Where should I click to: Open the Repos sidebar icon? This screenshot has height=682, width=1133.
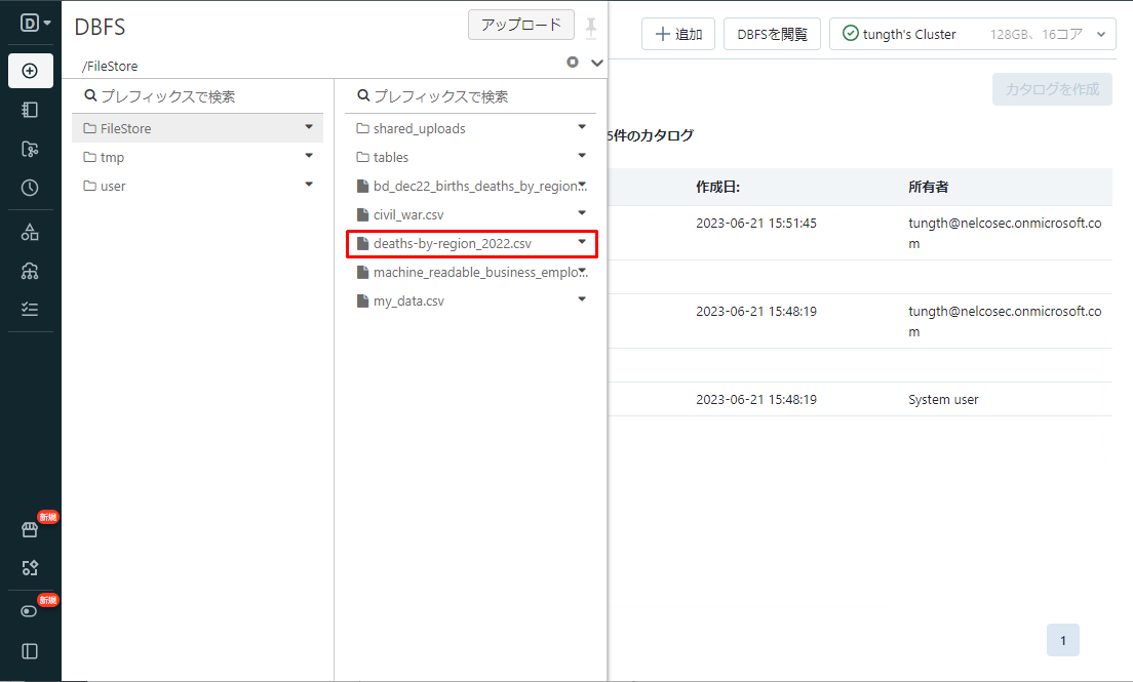[30, 149]
